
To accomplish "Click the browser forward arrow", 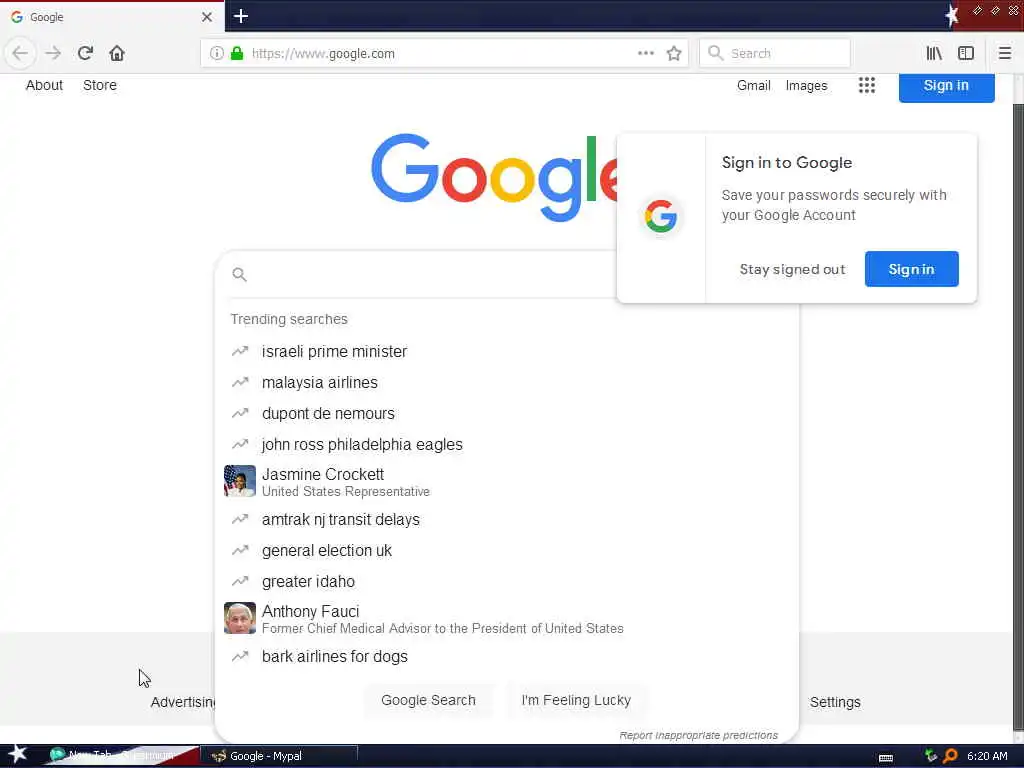I will tap(53, 53).
